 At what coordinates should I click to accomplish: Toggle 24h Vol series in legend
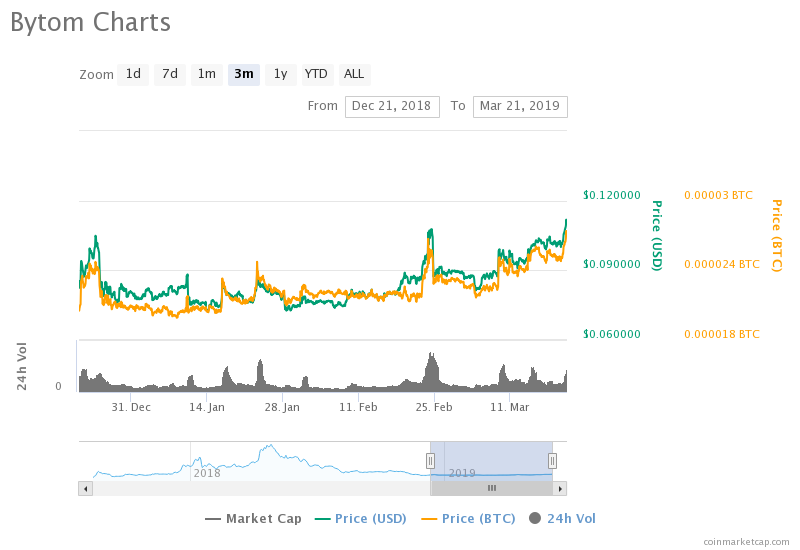click(x=562, y=518)
